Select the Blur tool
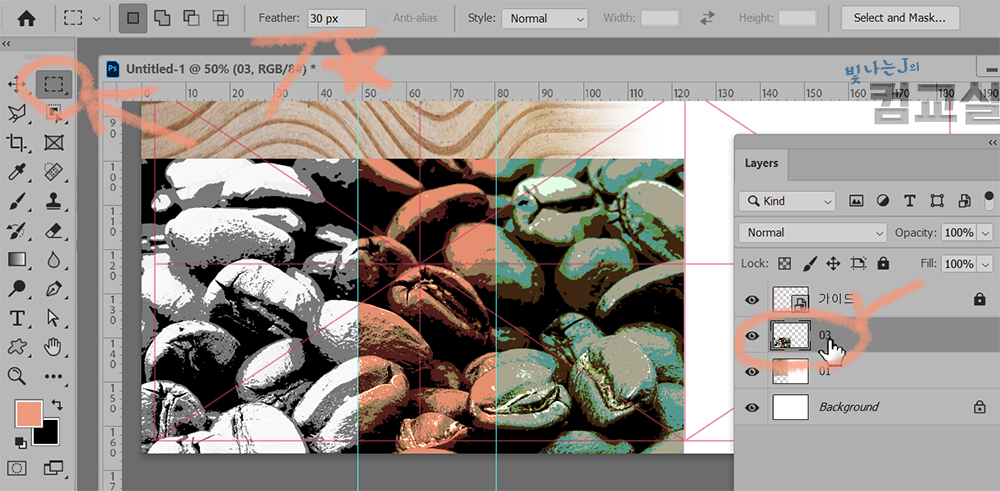Image resolution: width=1000 pixels, height=491 pixels. tap(54, 259)
